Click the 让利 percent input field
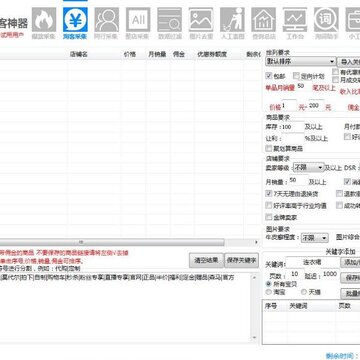This screenshot has height=360, width=360. coord(293,138)
